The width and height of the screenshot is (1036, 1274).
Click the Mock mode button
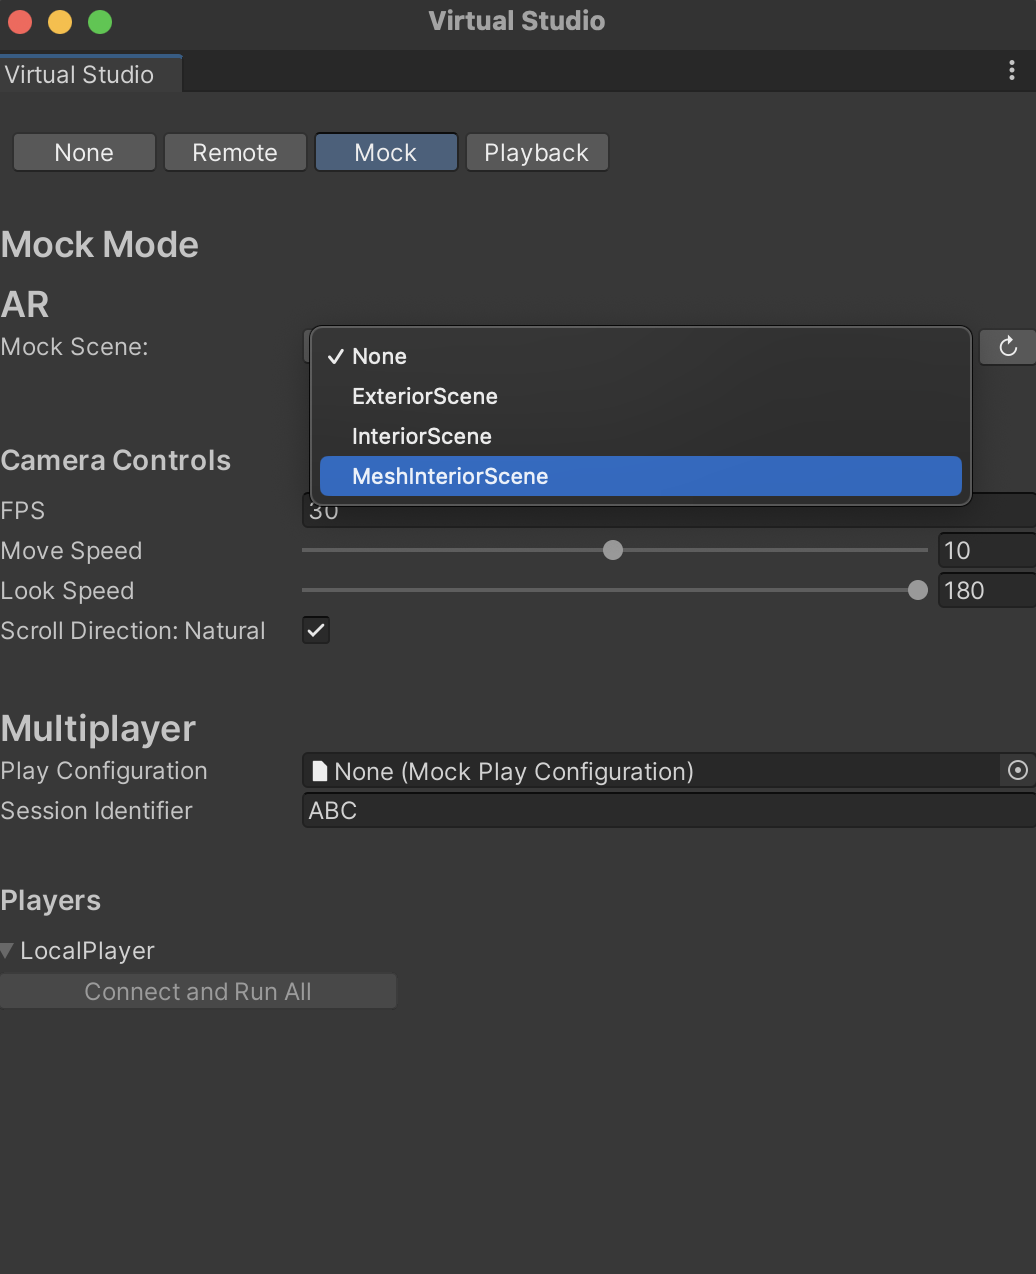[x=385, y=152]
